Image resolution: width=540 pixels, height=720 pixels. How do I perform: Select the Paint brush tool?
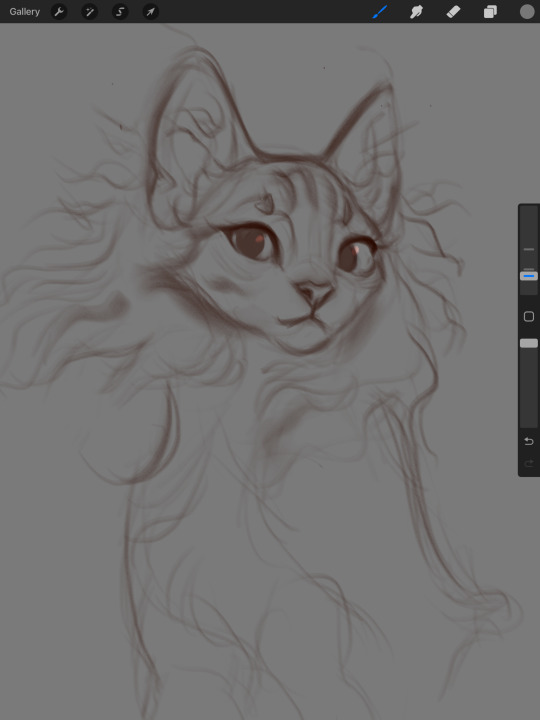[x=380, y=12]
